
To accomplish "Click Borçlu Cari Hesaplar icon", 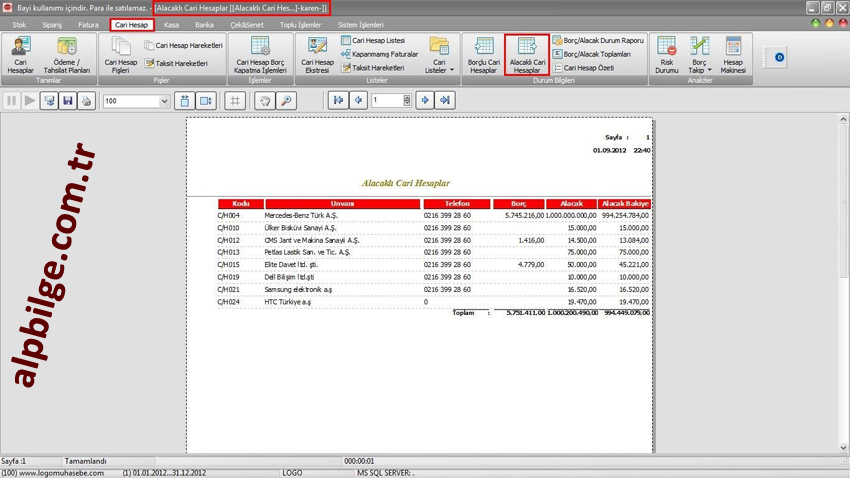I will [x=483, y=54].
